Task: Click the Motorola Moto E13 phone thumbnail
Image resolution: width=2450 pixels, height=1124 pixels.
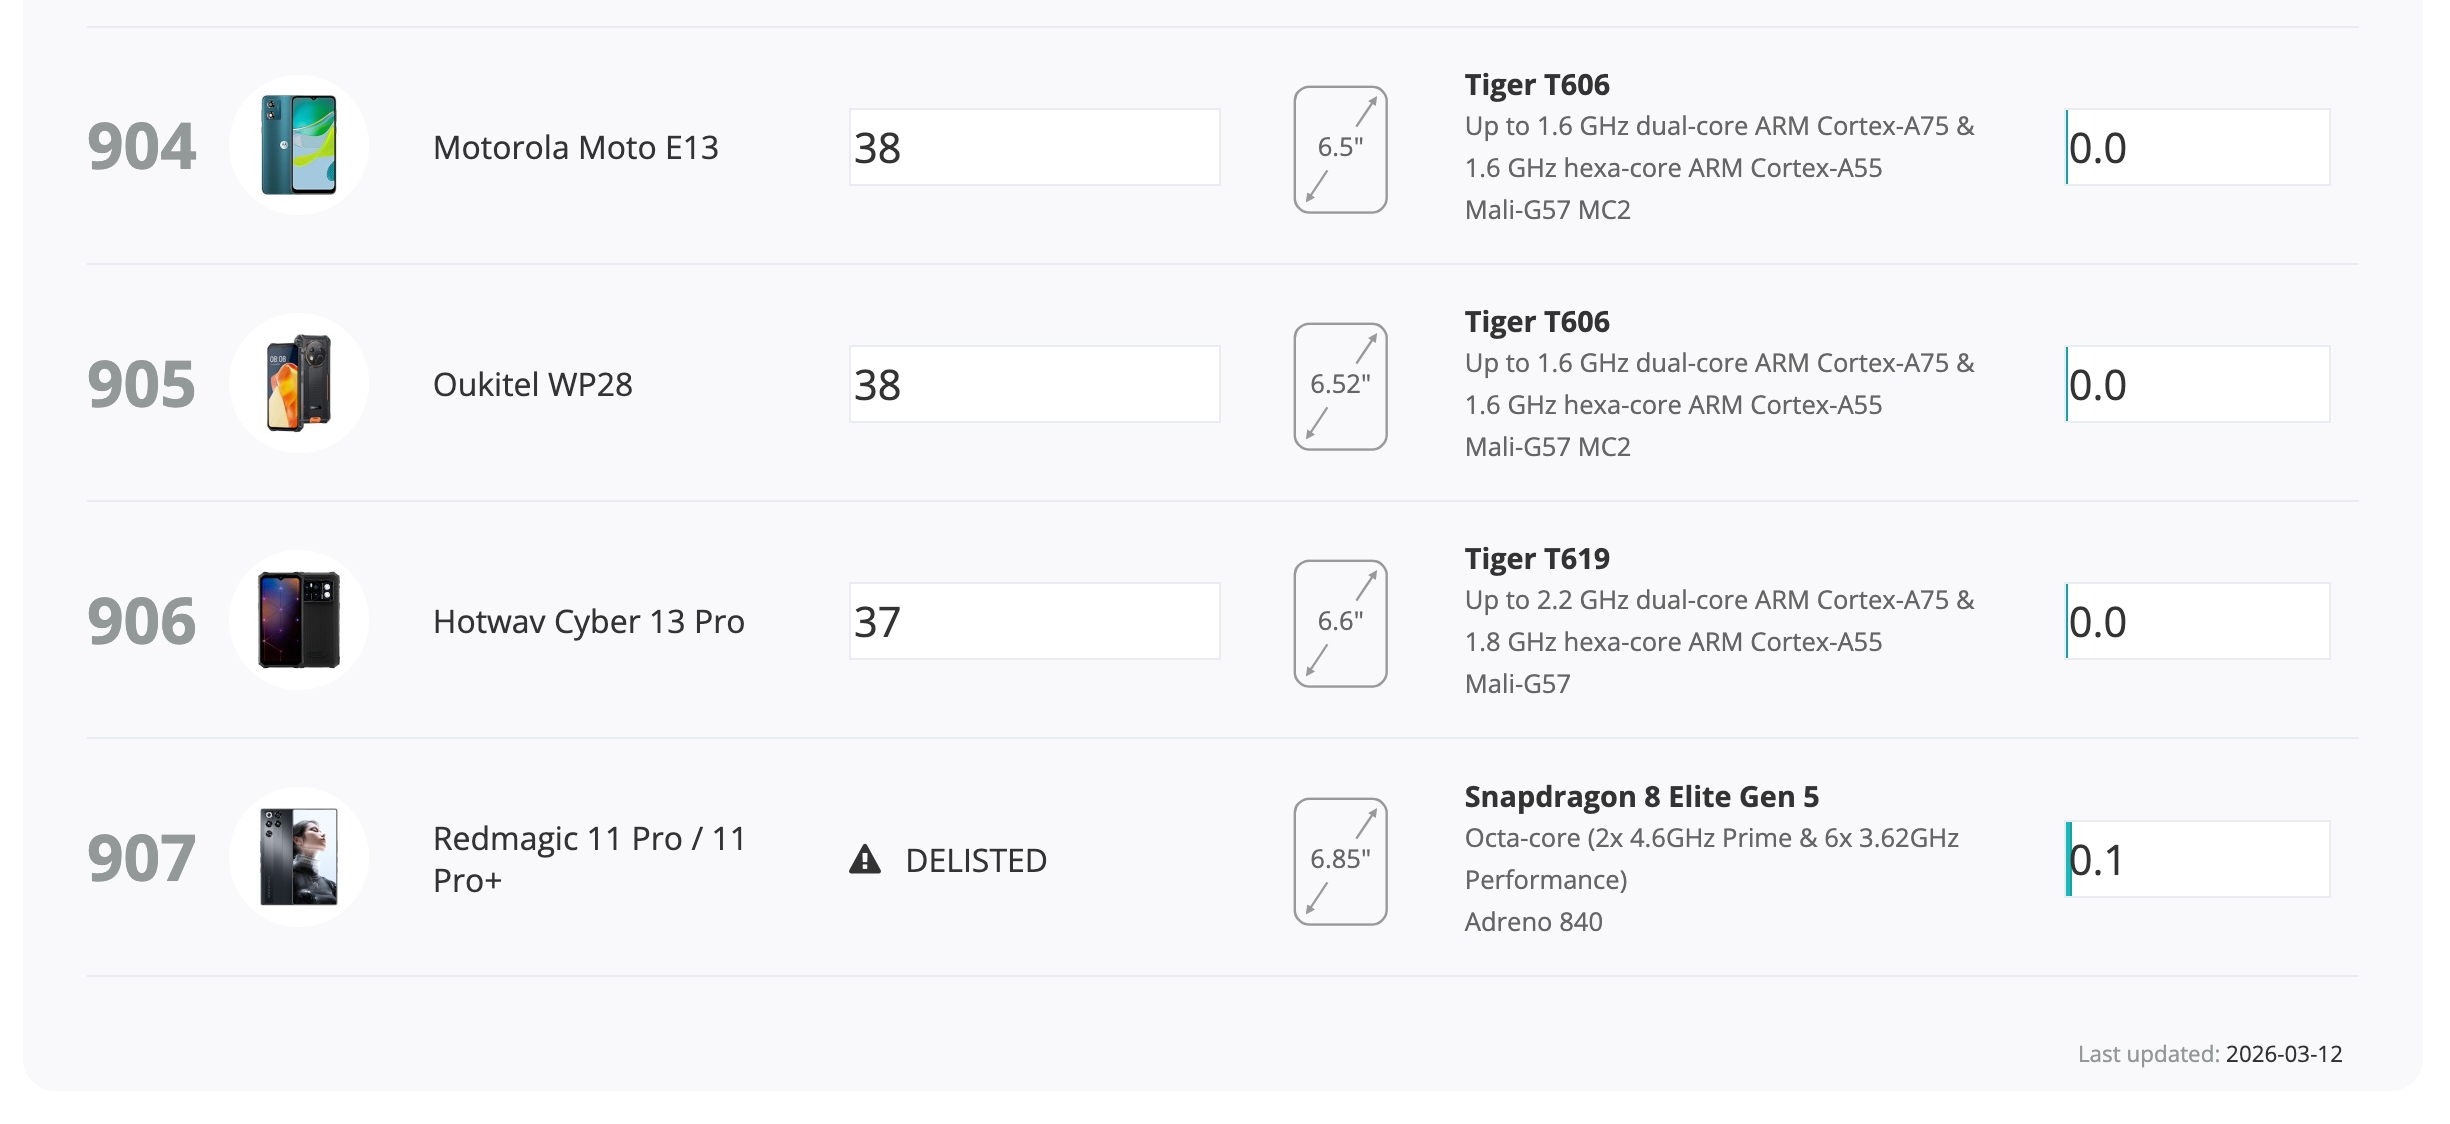Action: coord(298,146)
